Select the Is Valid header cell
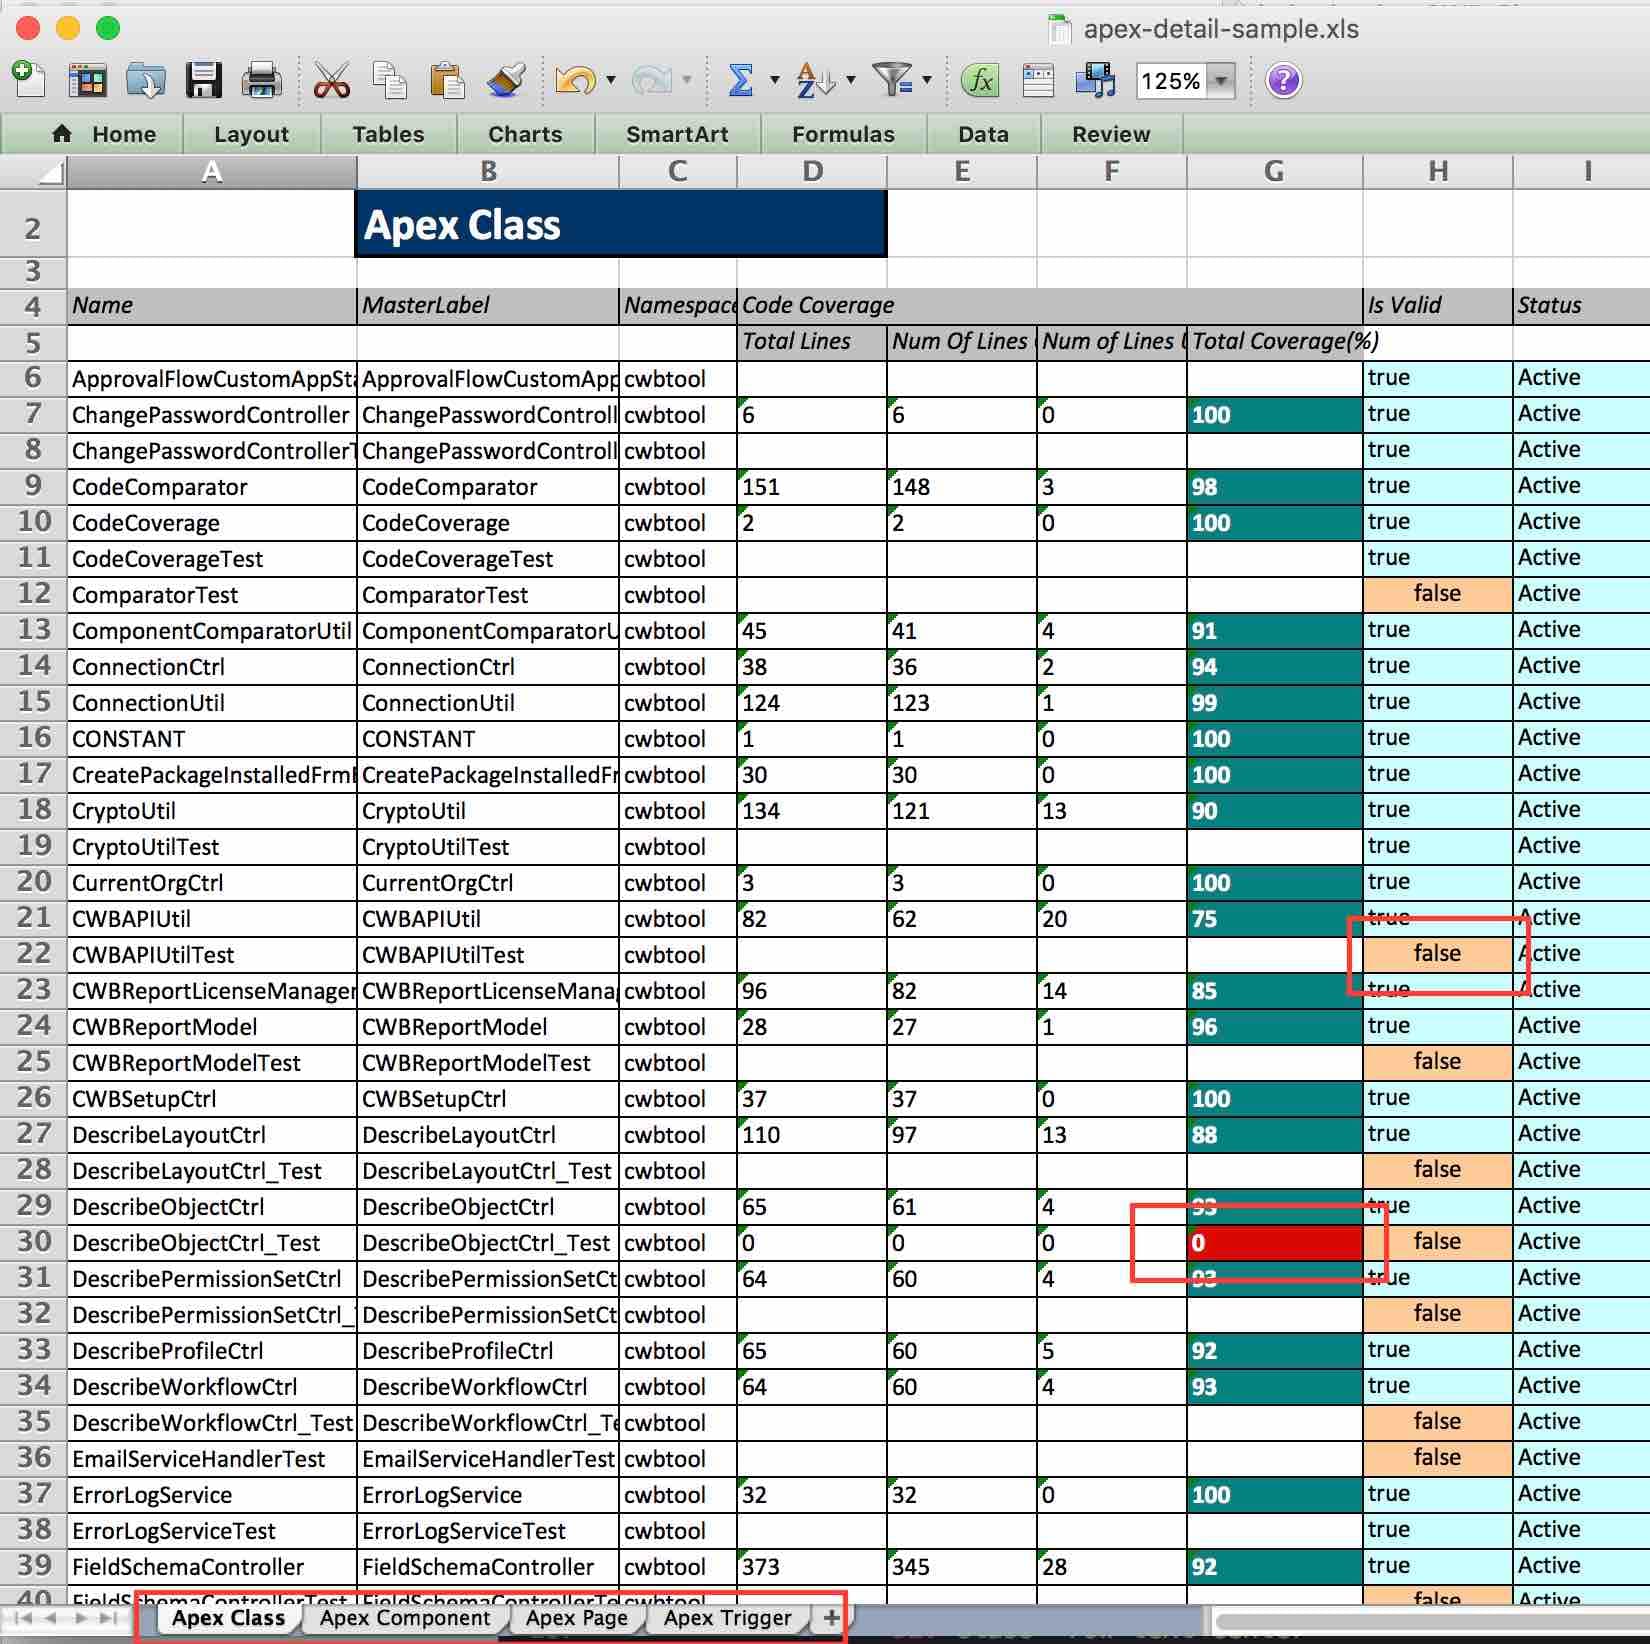 1437,305
